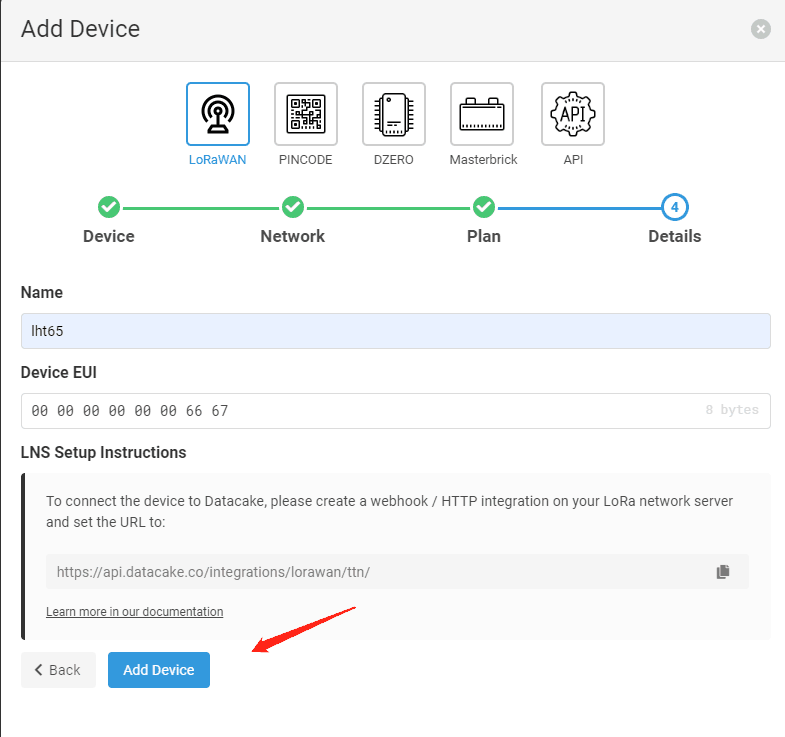The height and width of the screenshot is (737, 785).
Task: Close the Add Device dialog
Action: coord(760,29)
